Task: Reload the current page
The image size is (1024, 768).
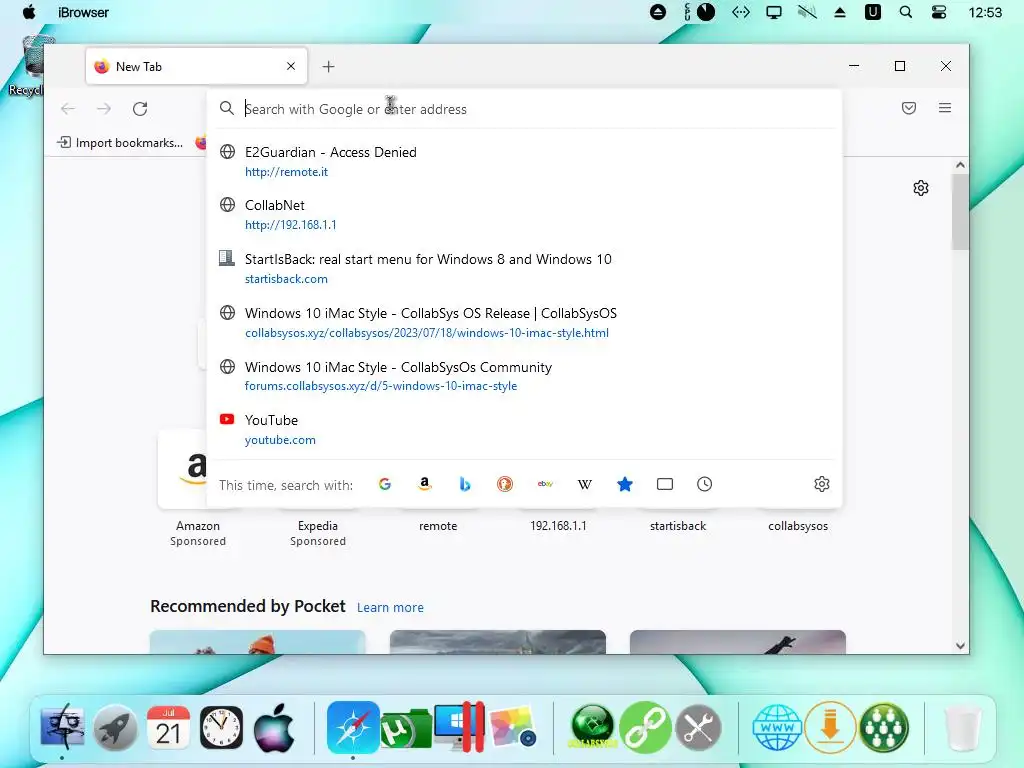Action: coord(140,108)
